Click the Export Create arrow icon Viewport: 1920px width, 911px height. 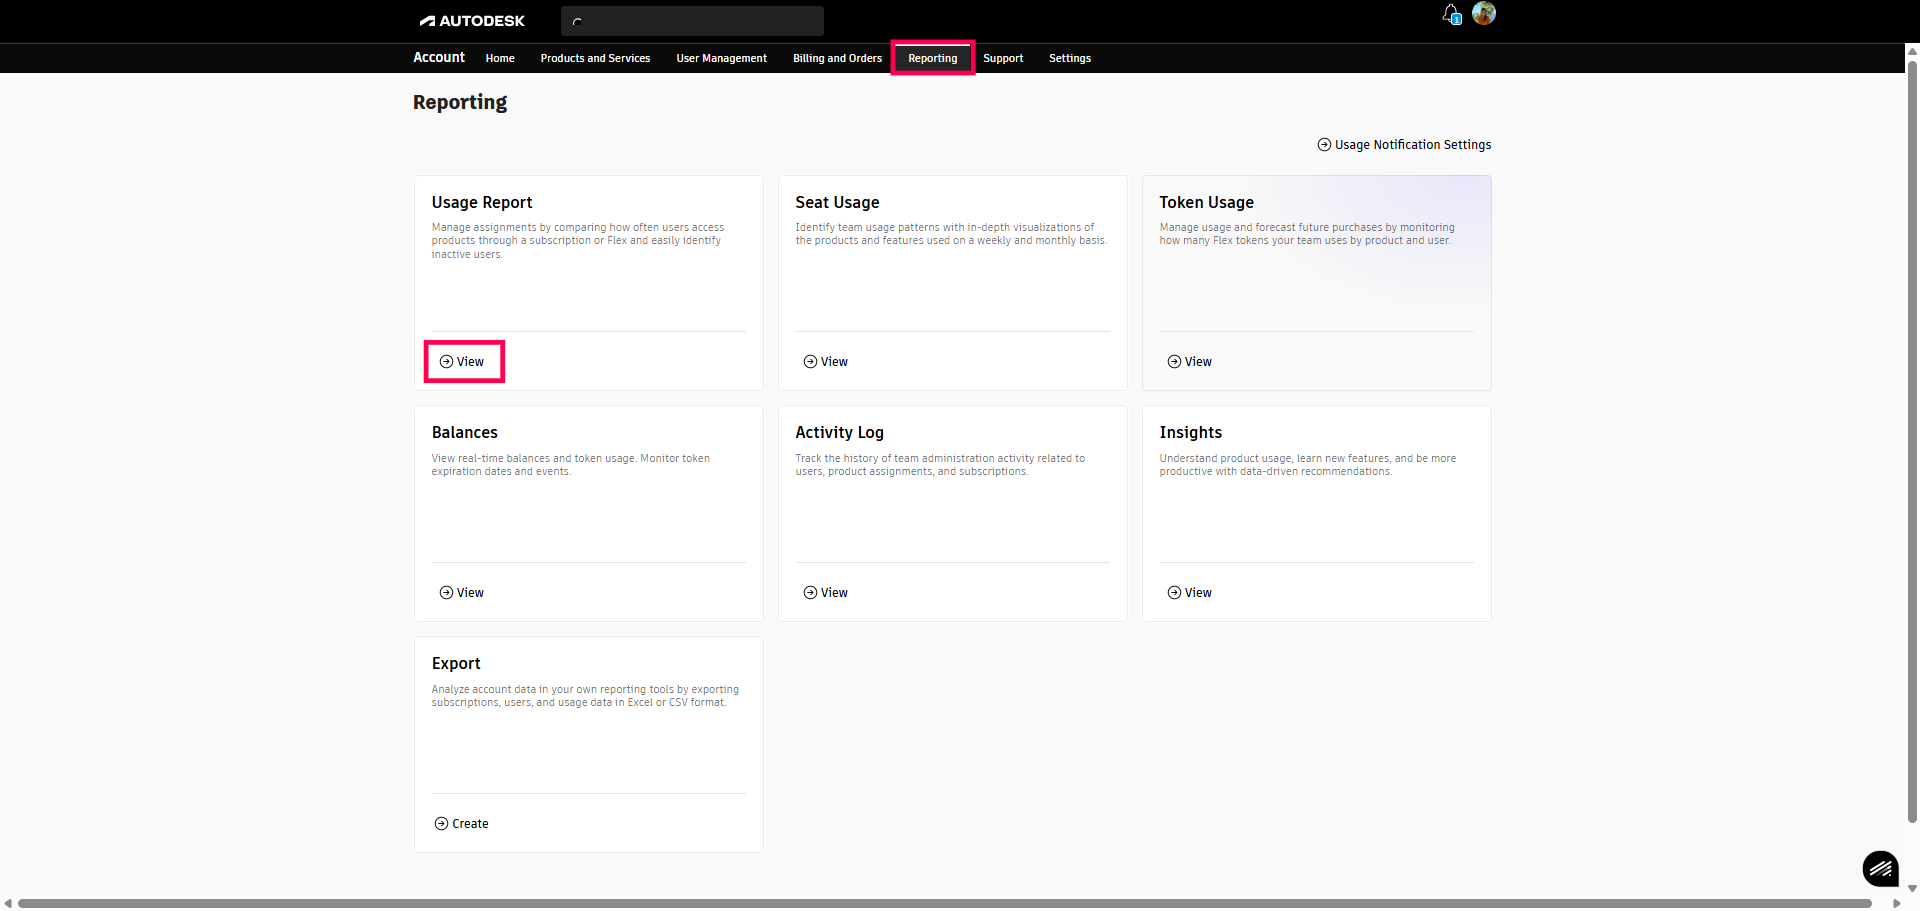tap(441, 824)
